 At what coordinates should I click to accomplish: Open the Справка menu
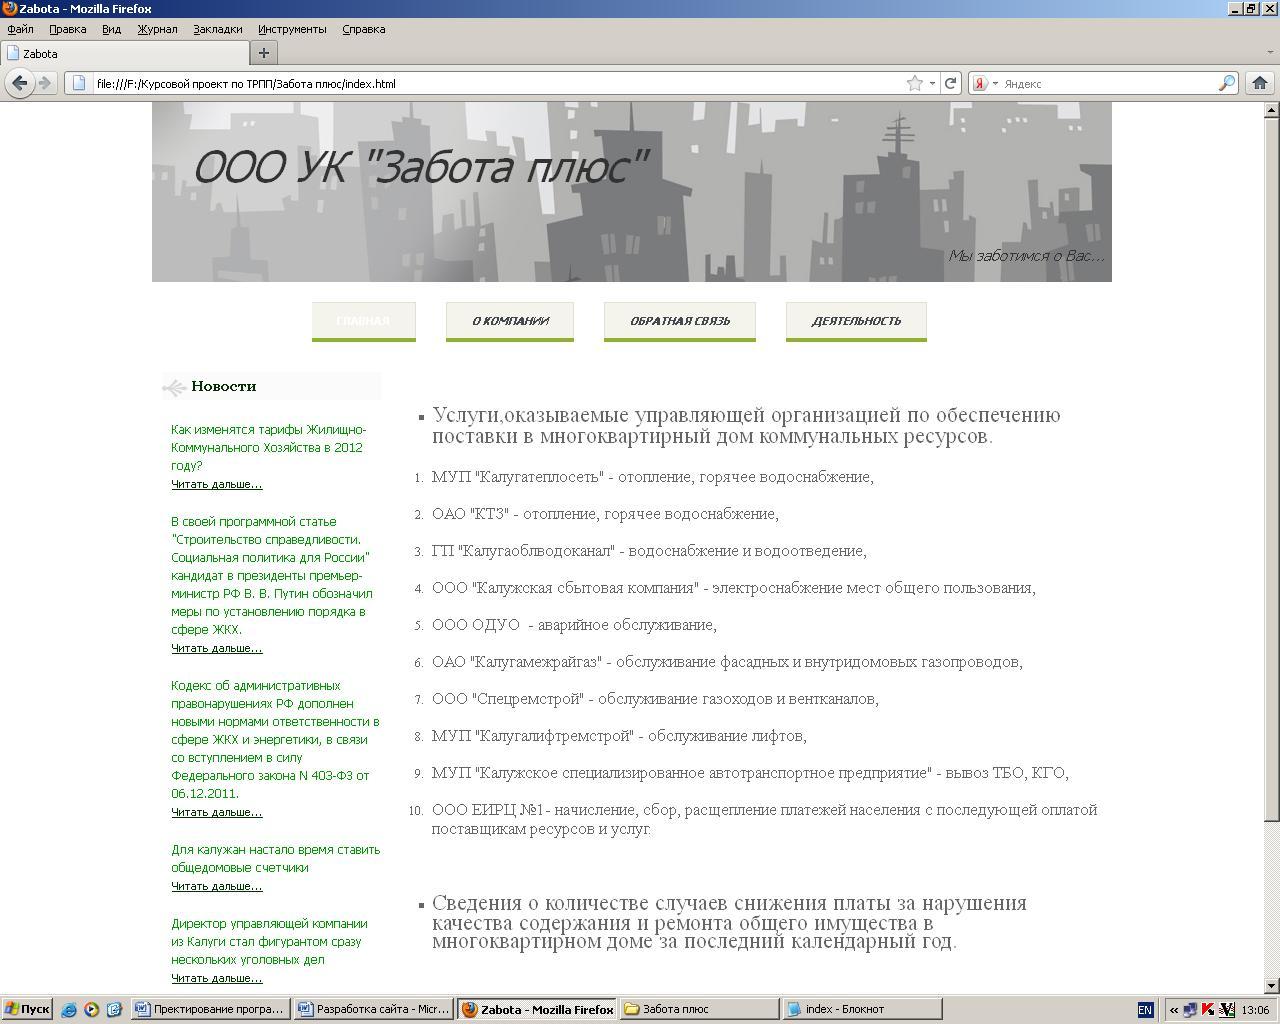363,29
